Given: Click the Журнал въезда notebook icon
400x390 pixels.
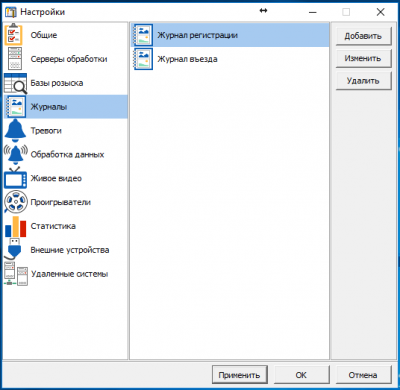Looking at the screenshot, I should coord(143,59).
